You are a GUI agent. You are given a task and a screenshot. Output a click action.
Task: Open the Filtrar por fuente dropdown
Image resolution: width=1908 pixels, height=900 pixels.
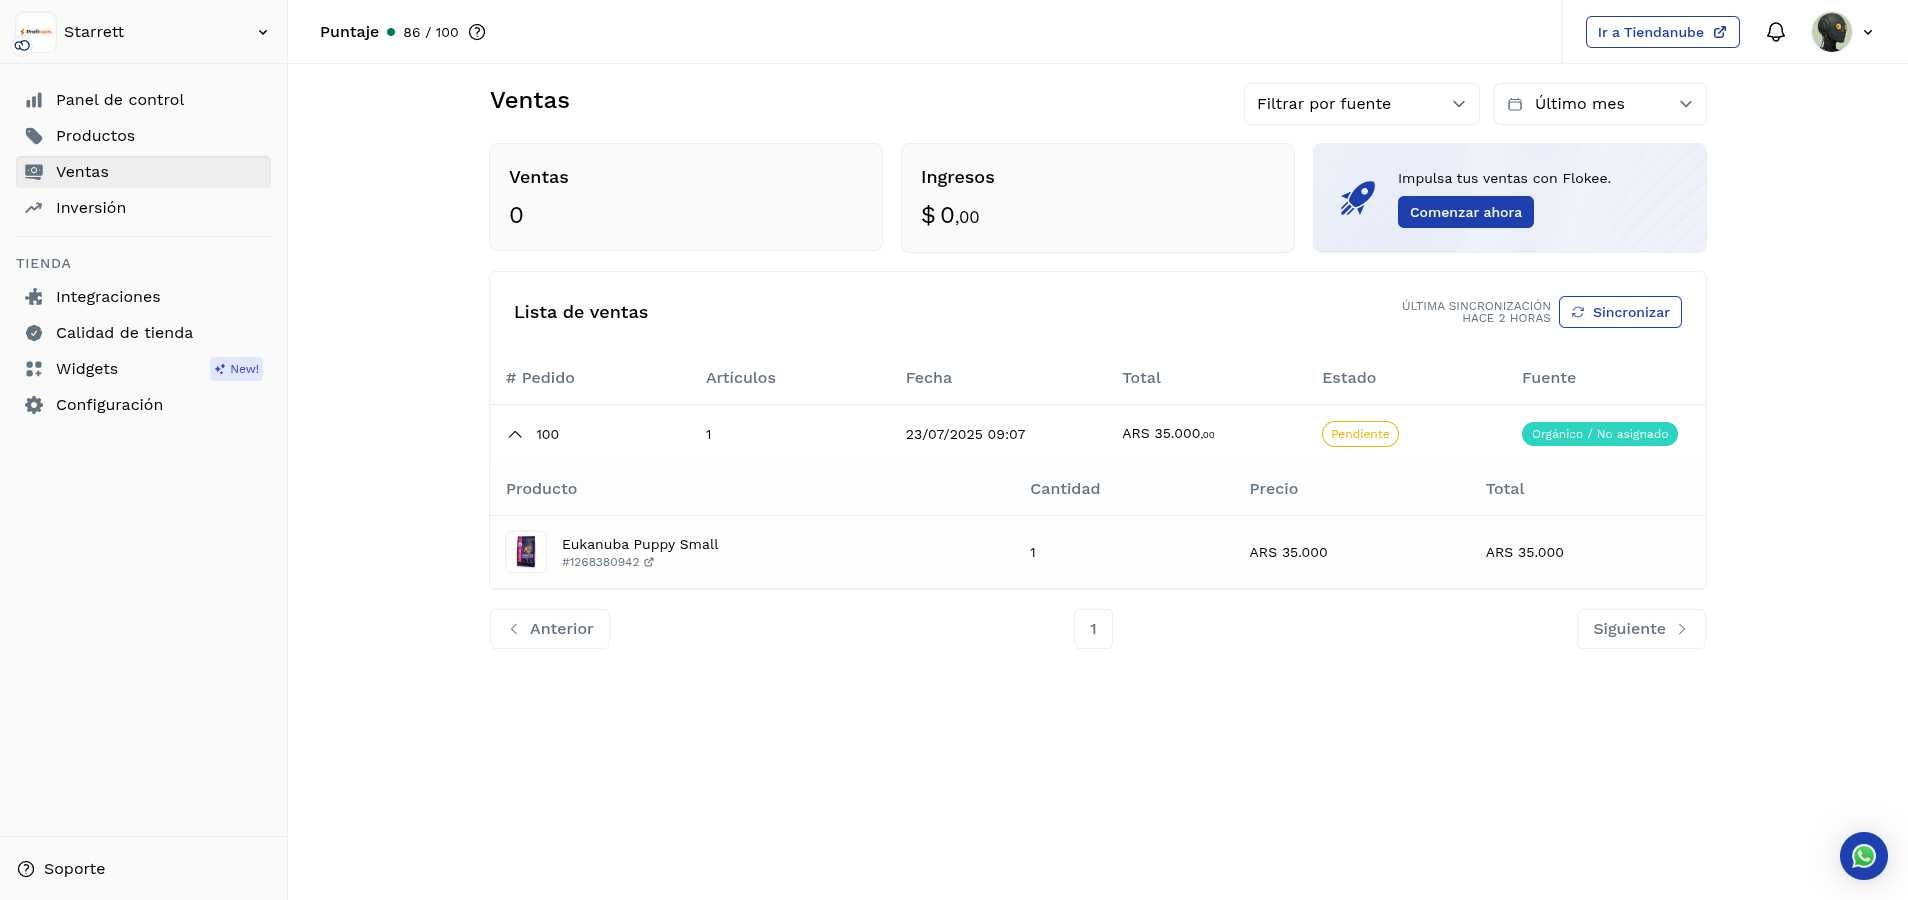1360,104
